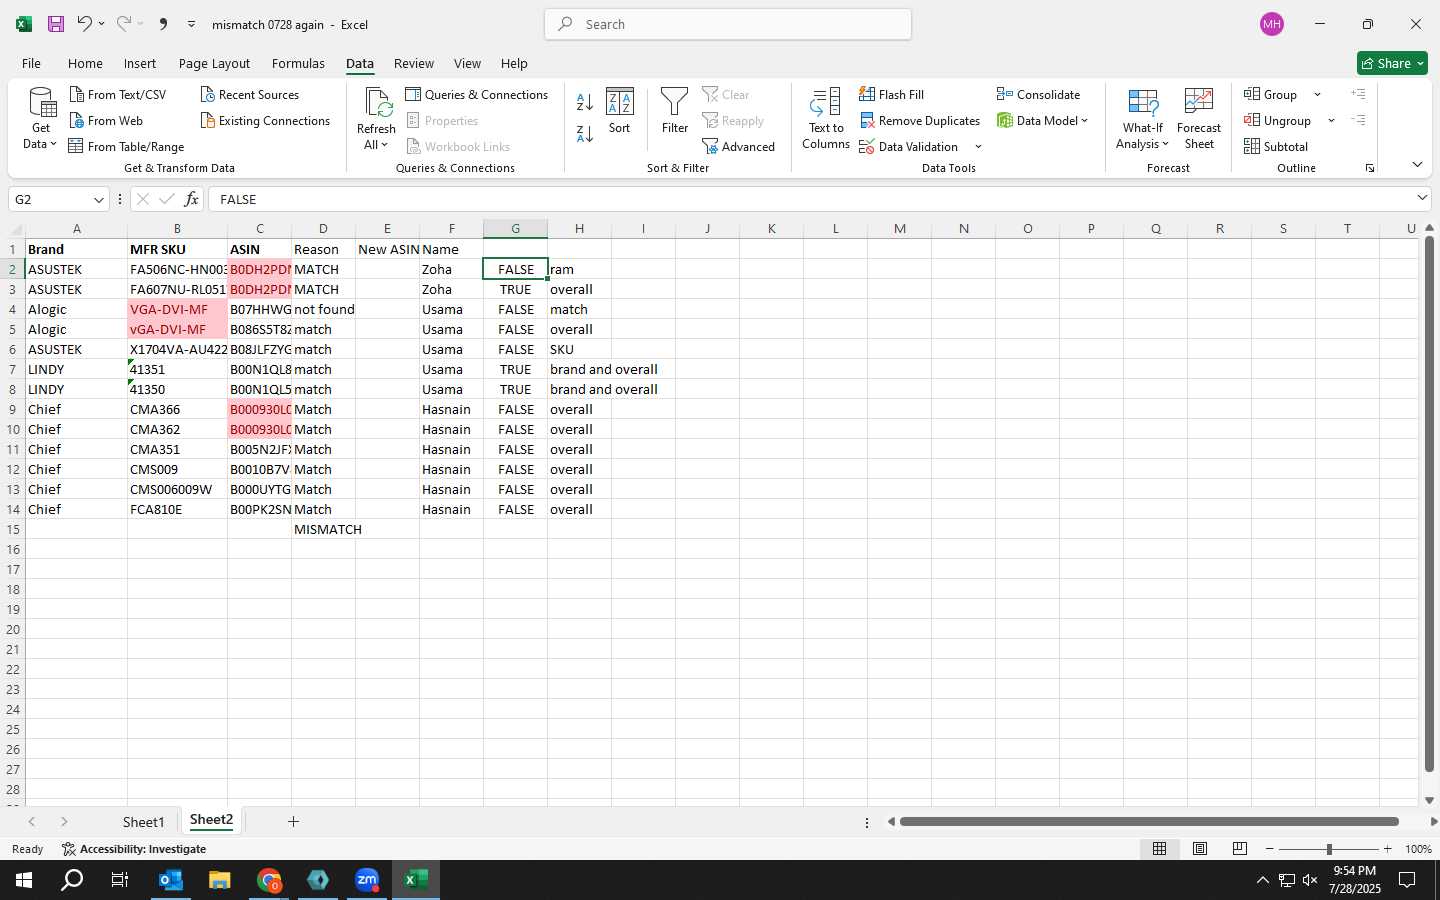Open What-If Analysis menu
Image resolution: width=1440 pixels, height=900 pixels.
click(x=1143, y=119)
